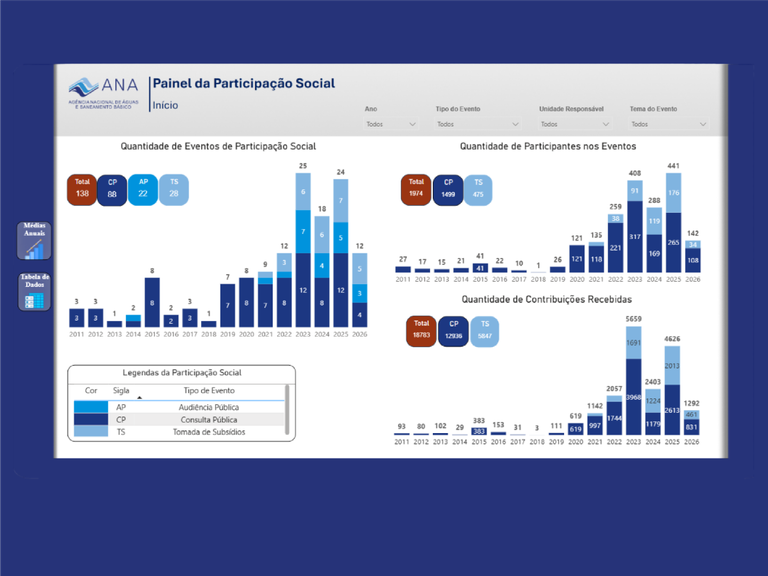Click the TS 5847 contributions card
Image resolution: width=768 pixels, height=576 pixels.
[484, 331]
